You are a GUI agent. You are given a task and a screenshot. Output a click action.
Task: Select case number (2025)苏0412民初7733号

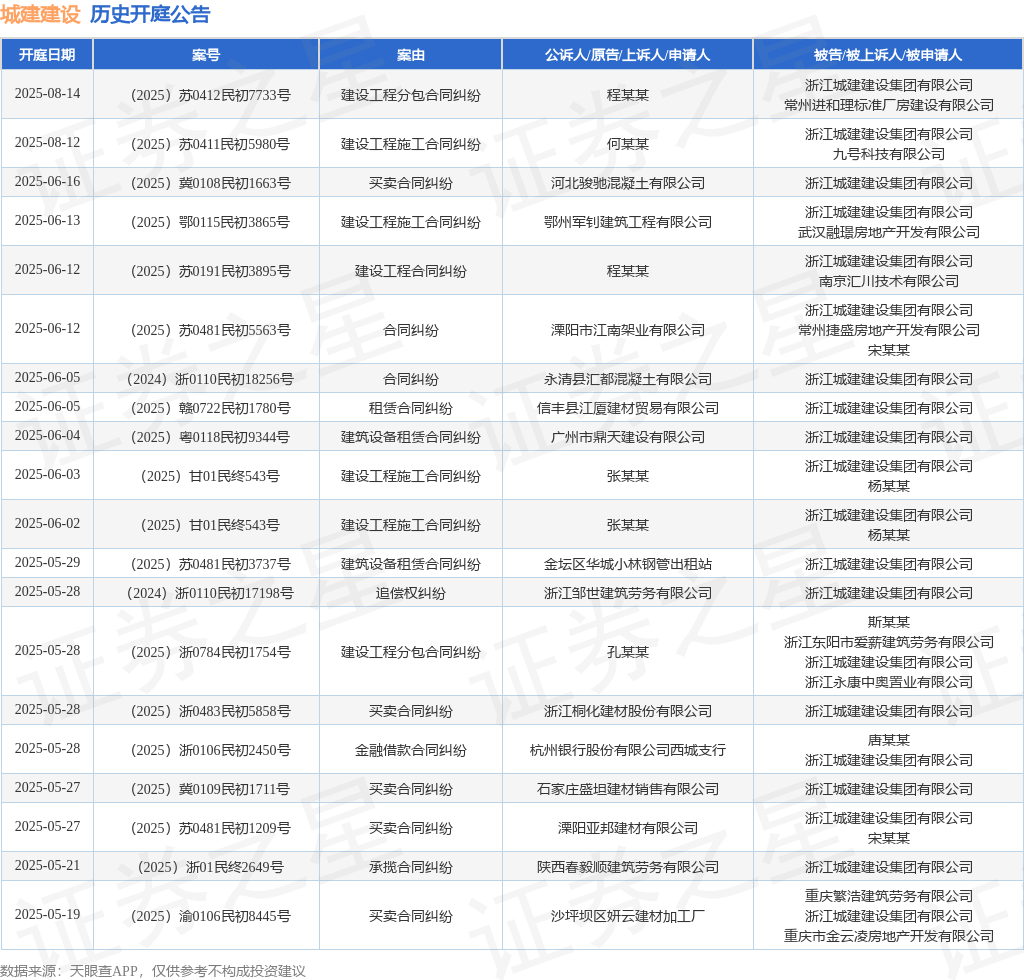[210, 95]
